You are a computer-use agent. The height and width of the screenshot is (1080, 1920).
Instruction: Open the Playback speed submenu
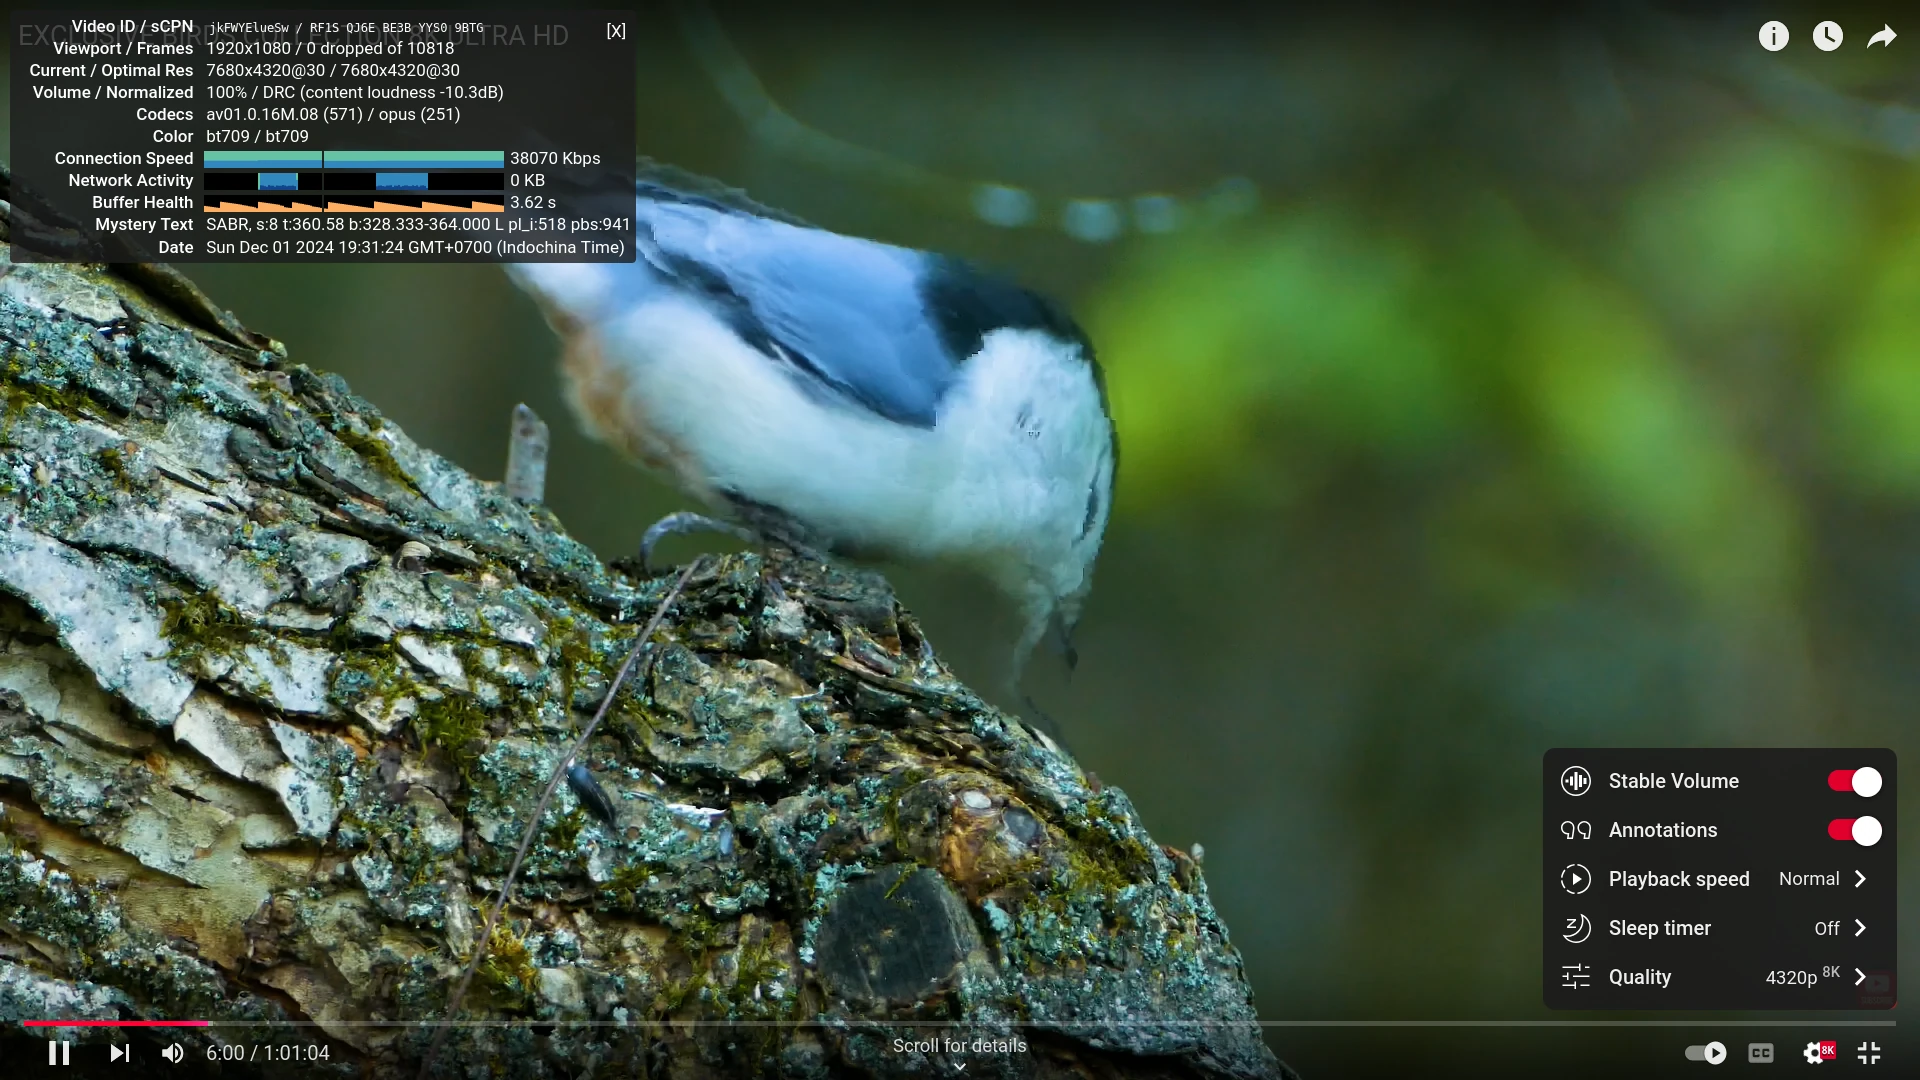[x=1719, y=879]
